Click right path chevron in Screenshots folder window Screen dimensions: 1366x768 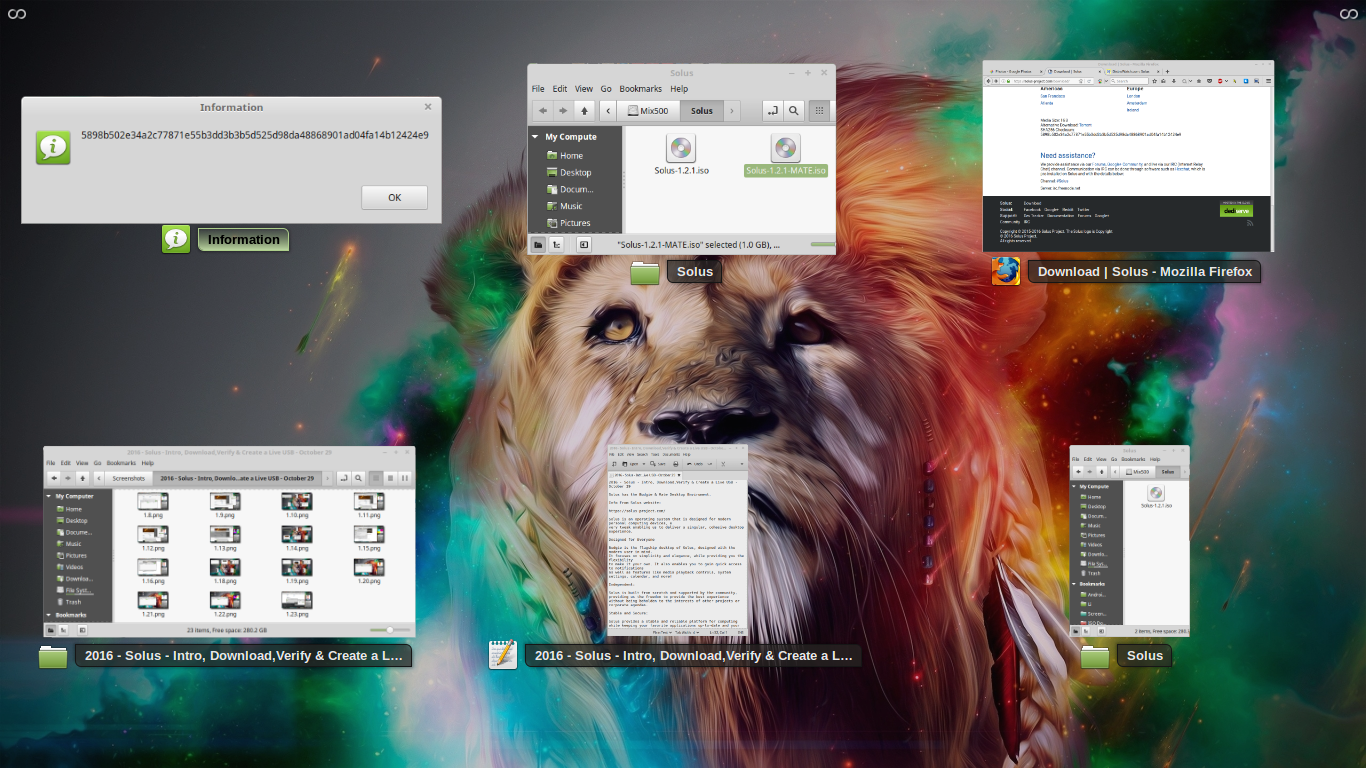pyautogui.click(x=327, y=478)
